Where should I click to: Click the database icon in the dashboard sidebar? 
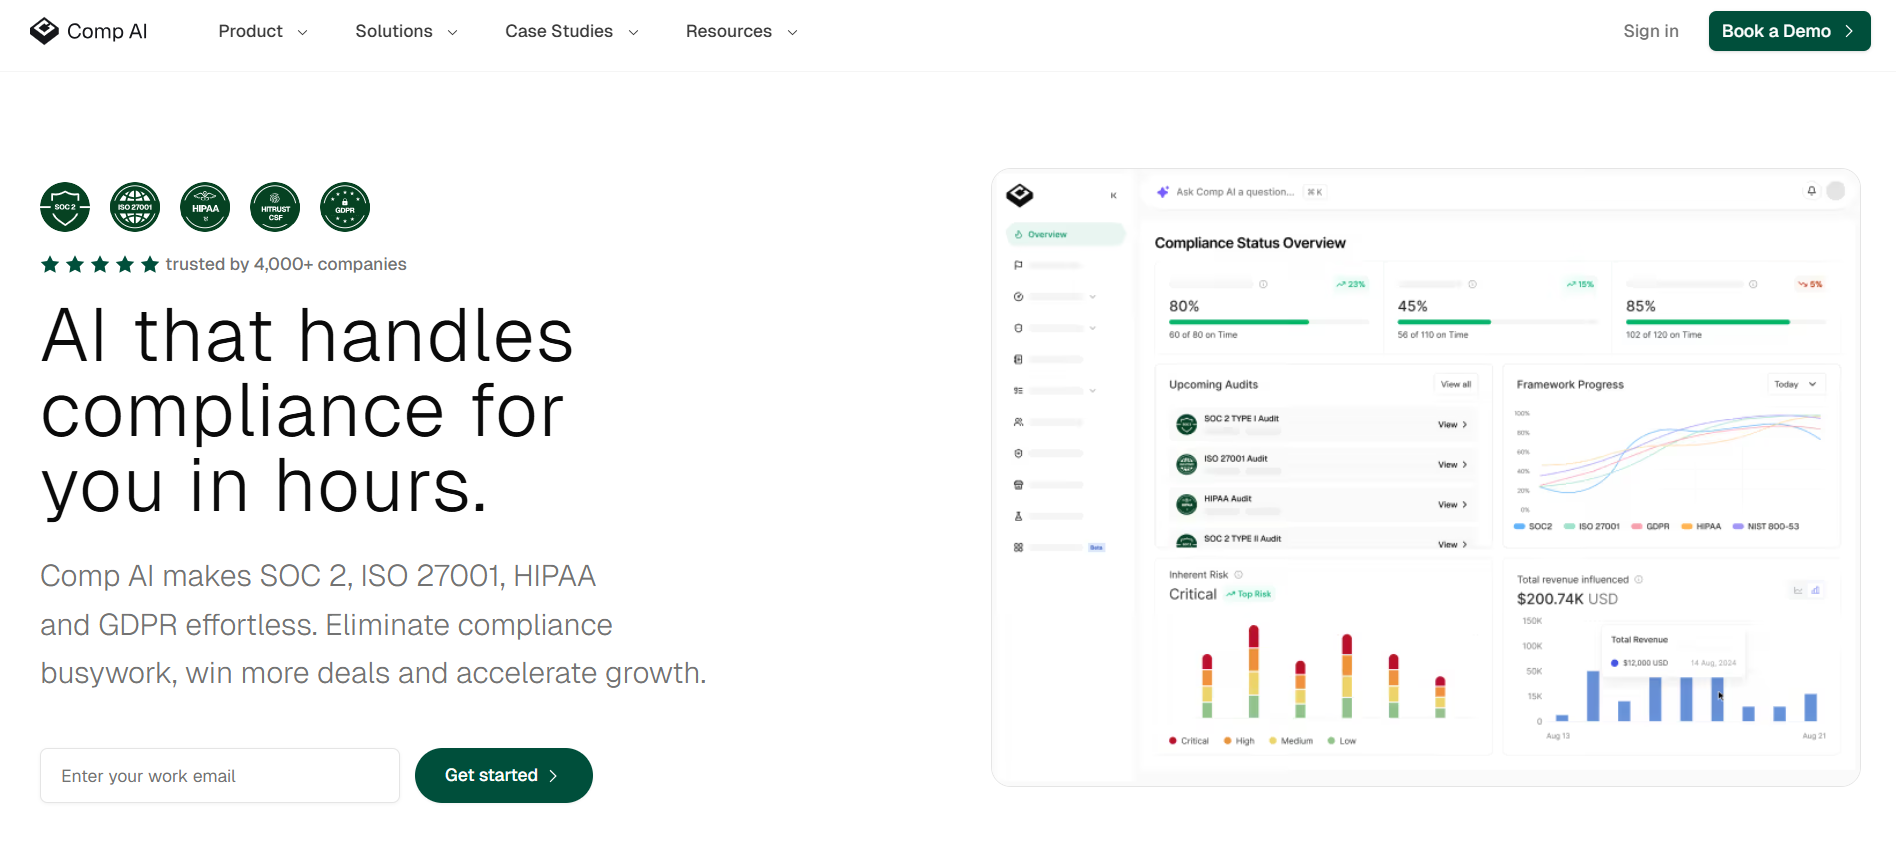tap(1018, 328)
